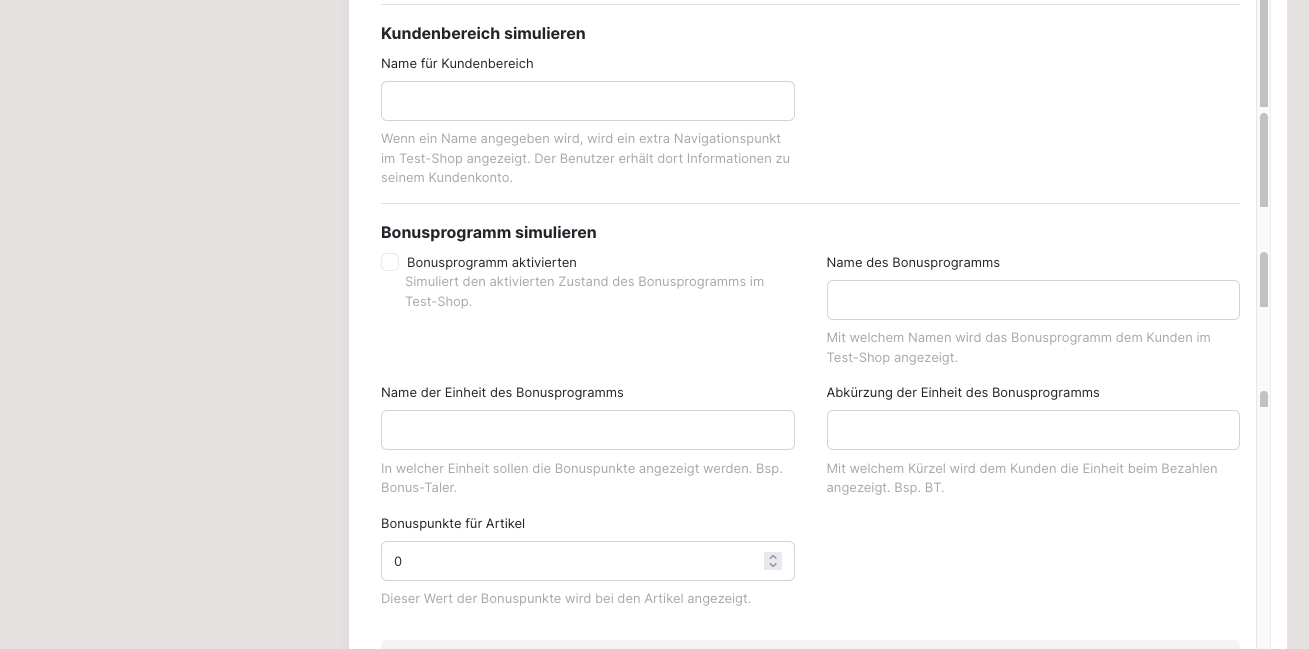Click into the Name des Bonusprogramms field
The image size is (1309, 649).
tap(1033, 300)
